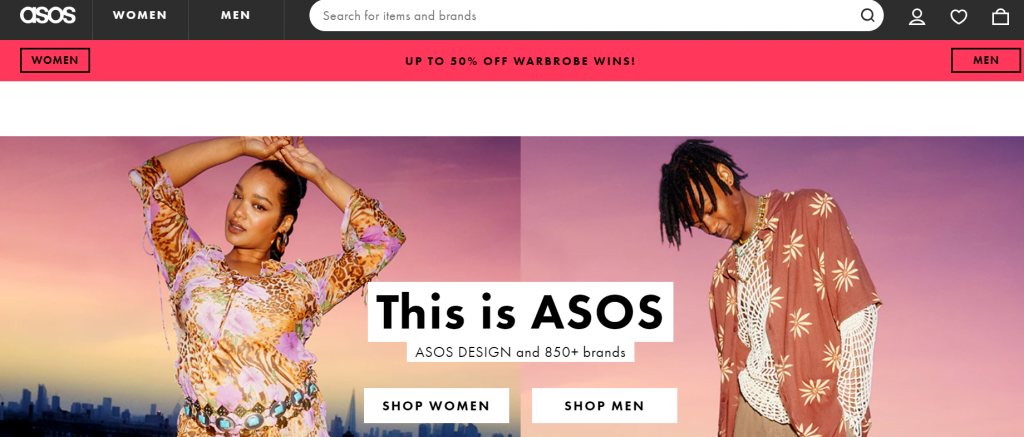Viewport: 1024px width, 437px height.
Task: Select WOMEN in the top navigation bar
Action: 140,16
